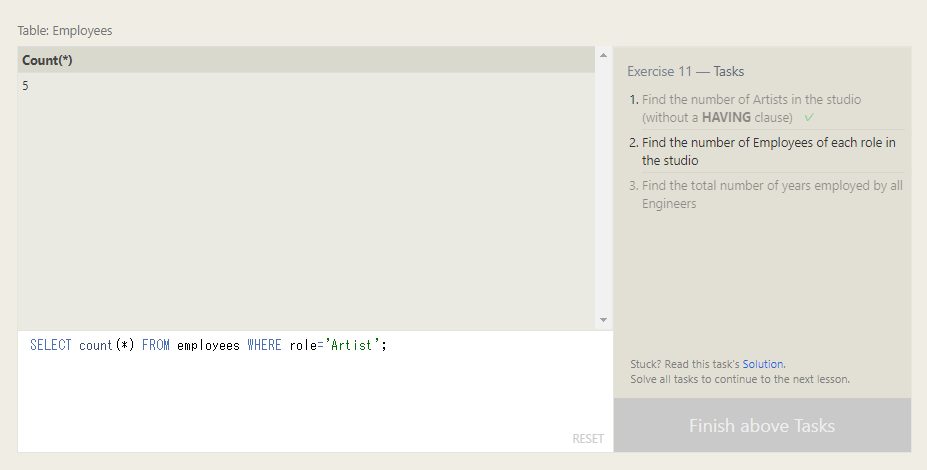
Task: Click RESET to clear the query
Action: (588, 439)
